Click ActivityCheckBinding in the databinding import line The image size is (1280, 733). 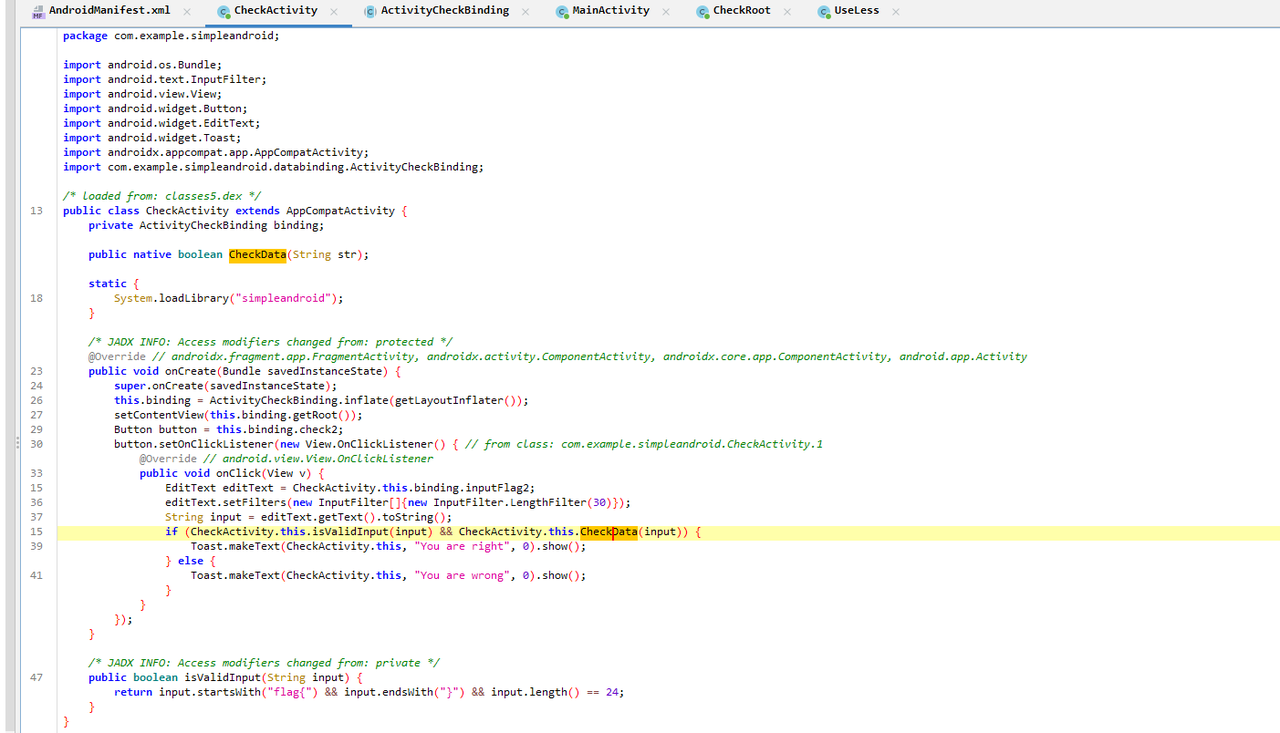tap(416, 167)
